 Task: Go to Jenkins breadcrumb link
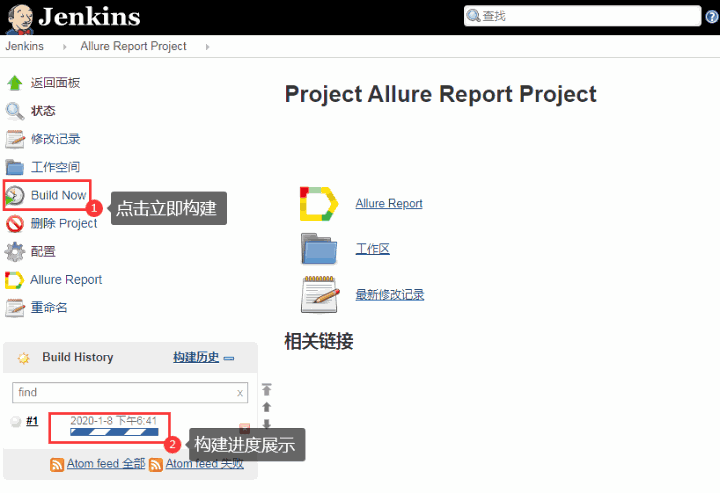(24, 46)
